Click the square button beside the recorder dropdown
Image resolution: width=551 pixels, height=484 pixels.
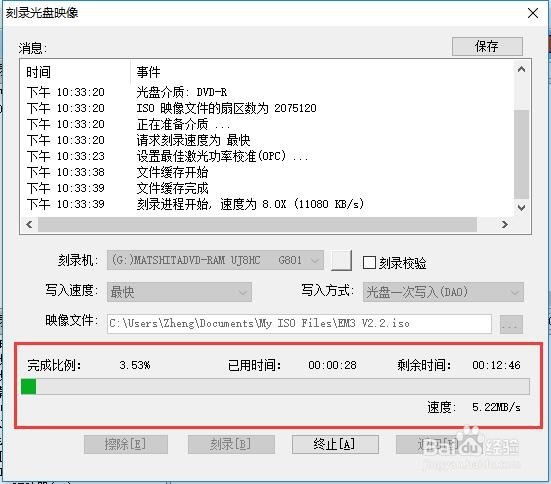click(341, 260)
